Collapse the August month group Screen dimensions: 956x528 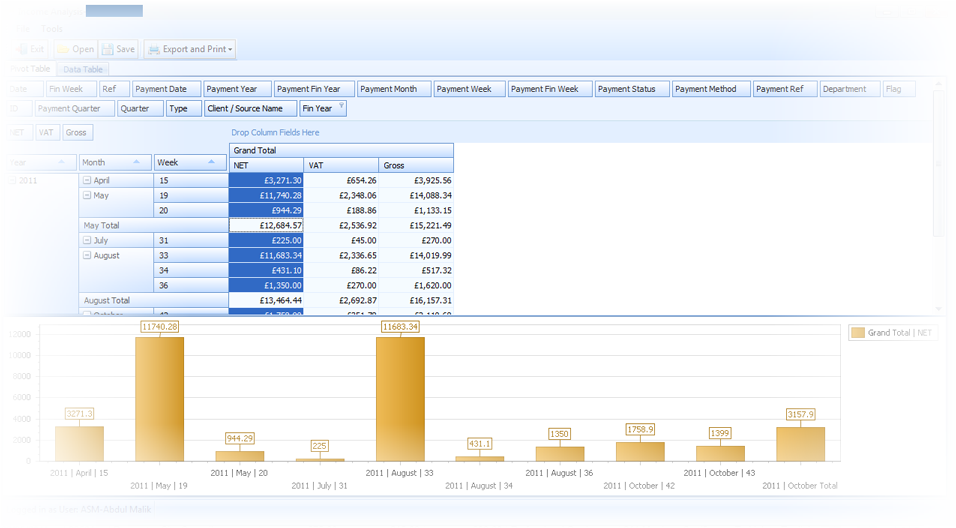pos(87,256)
